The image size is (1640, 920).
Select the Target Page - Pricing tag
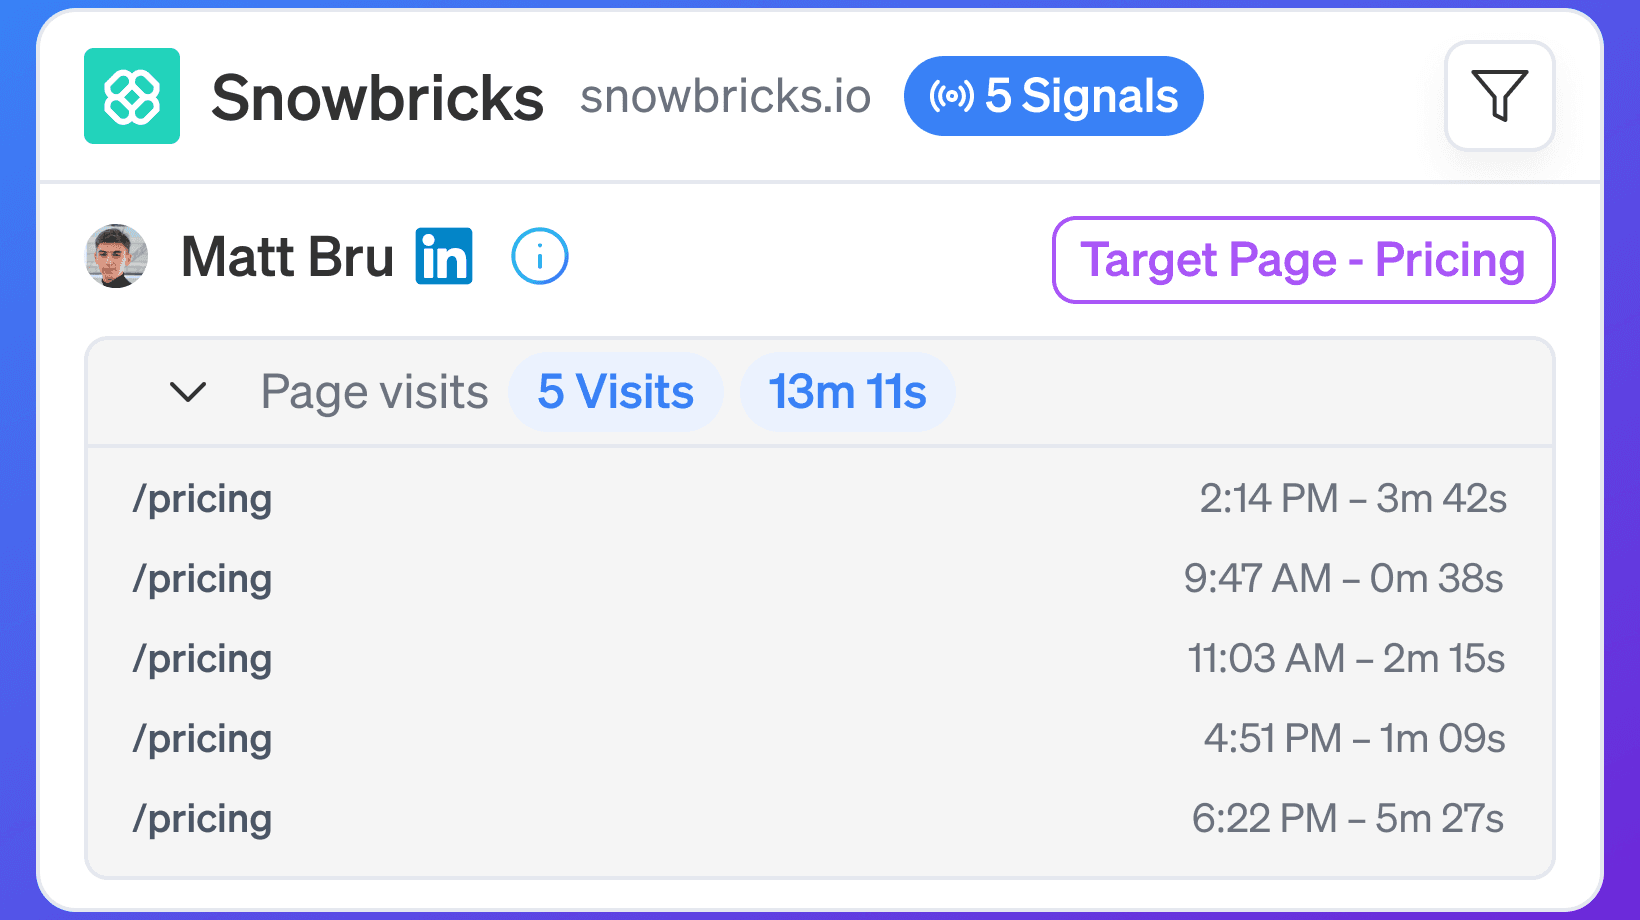(x=1303, y=260)
